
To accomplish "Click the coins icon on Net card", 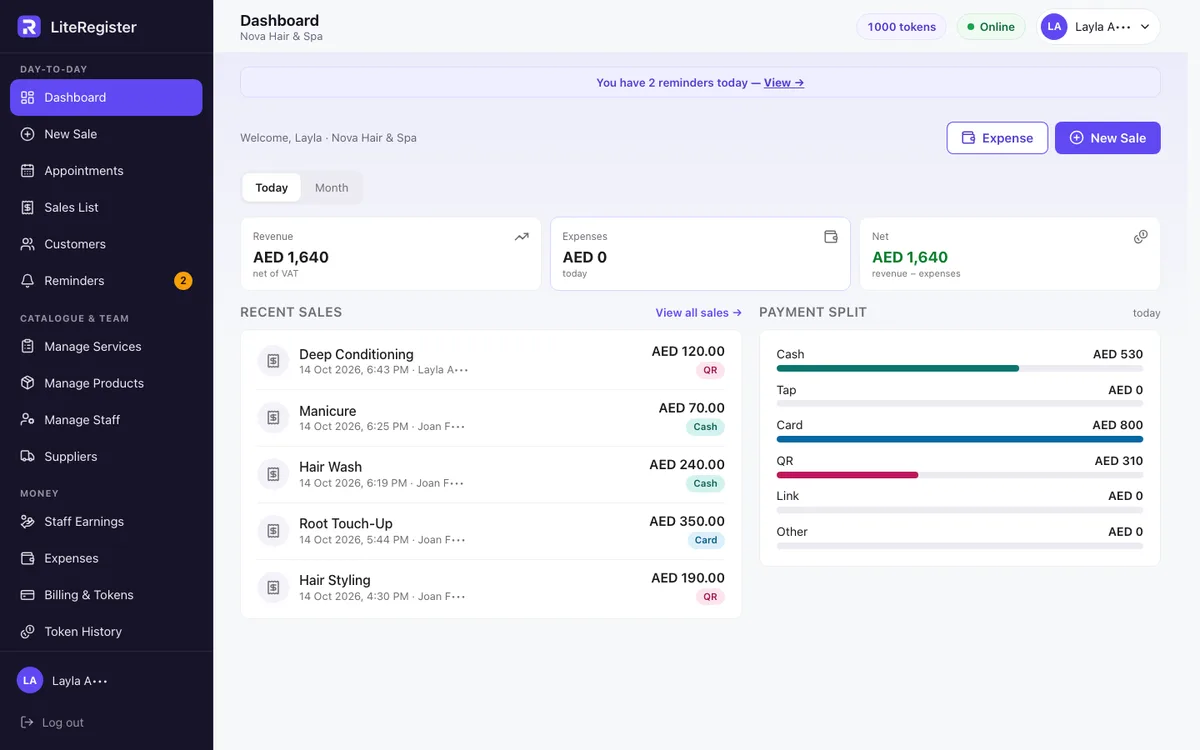I will click(1140, 237).
